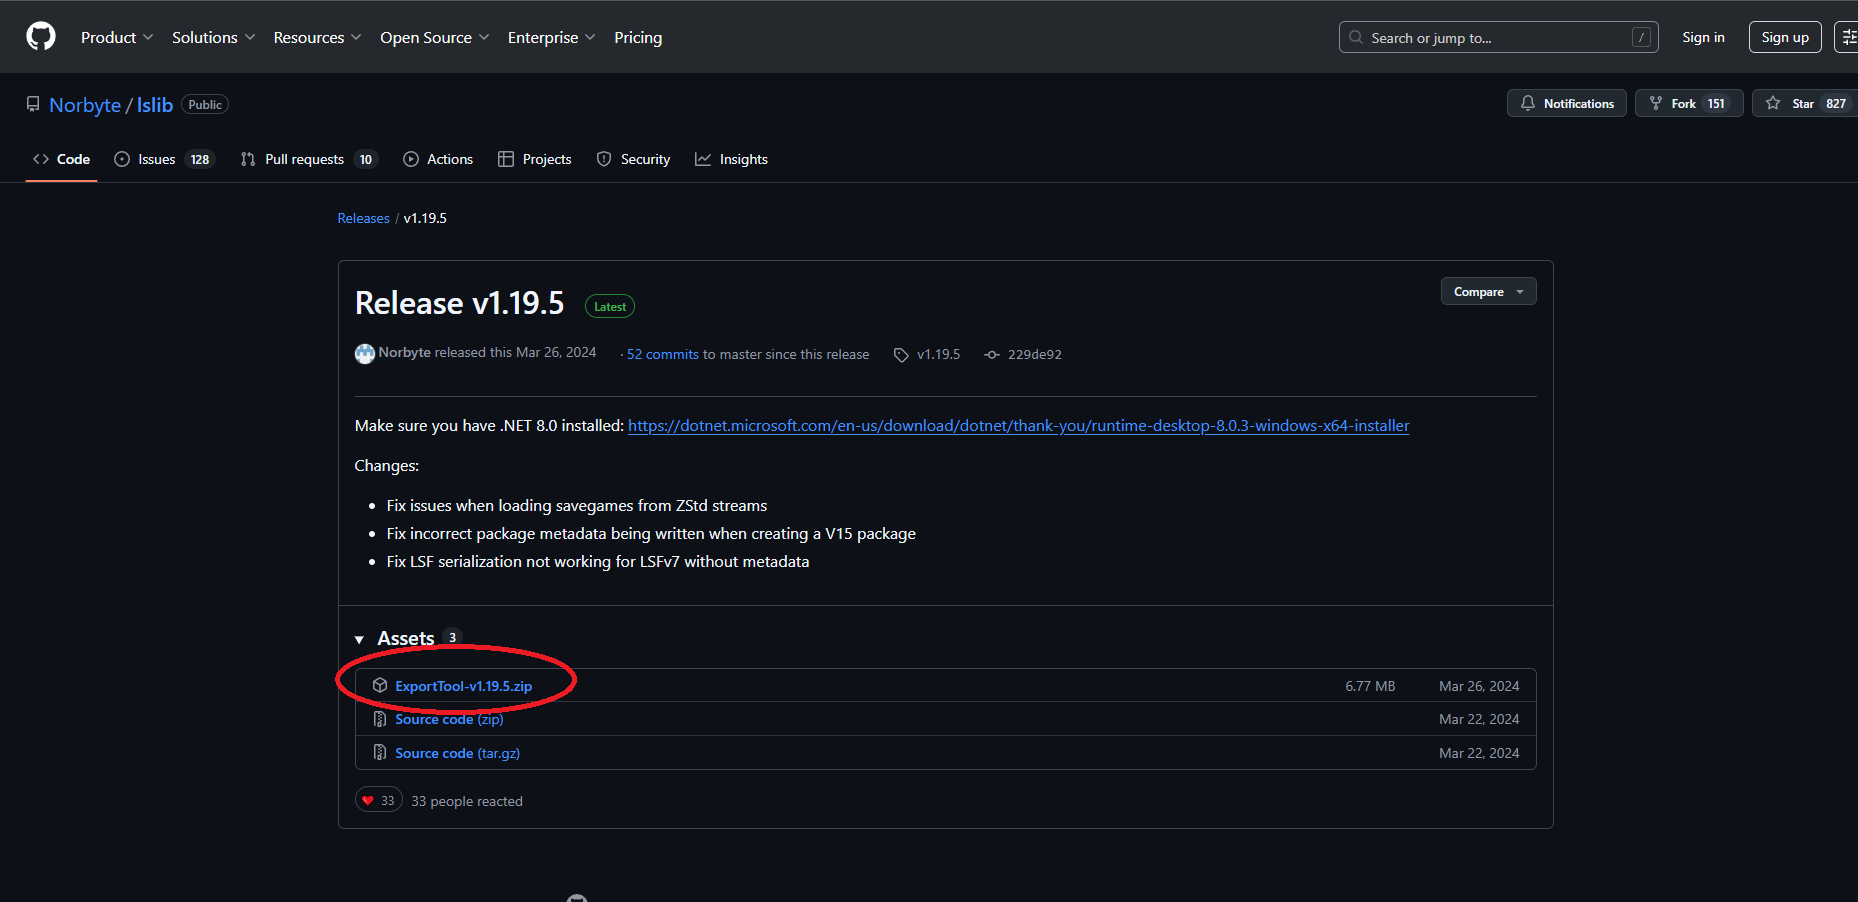Image resolution: width=1858 pixels, height=902 pixels.
Task: Download Source code (zip)
Action: click(x=449, y=719)
